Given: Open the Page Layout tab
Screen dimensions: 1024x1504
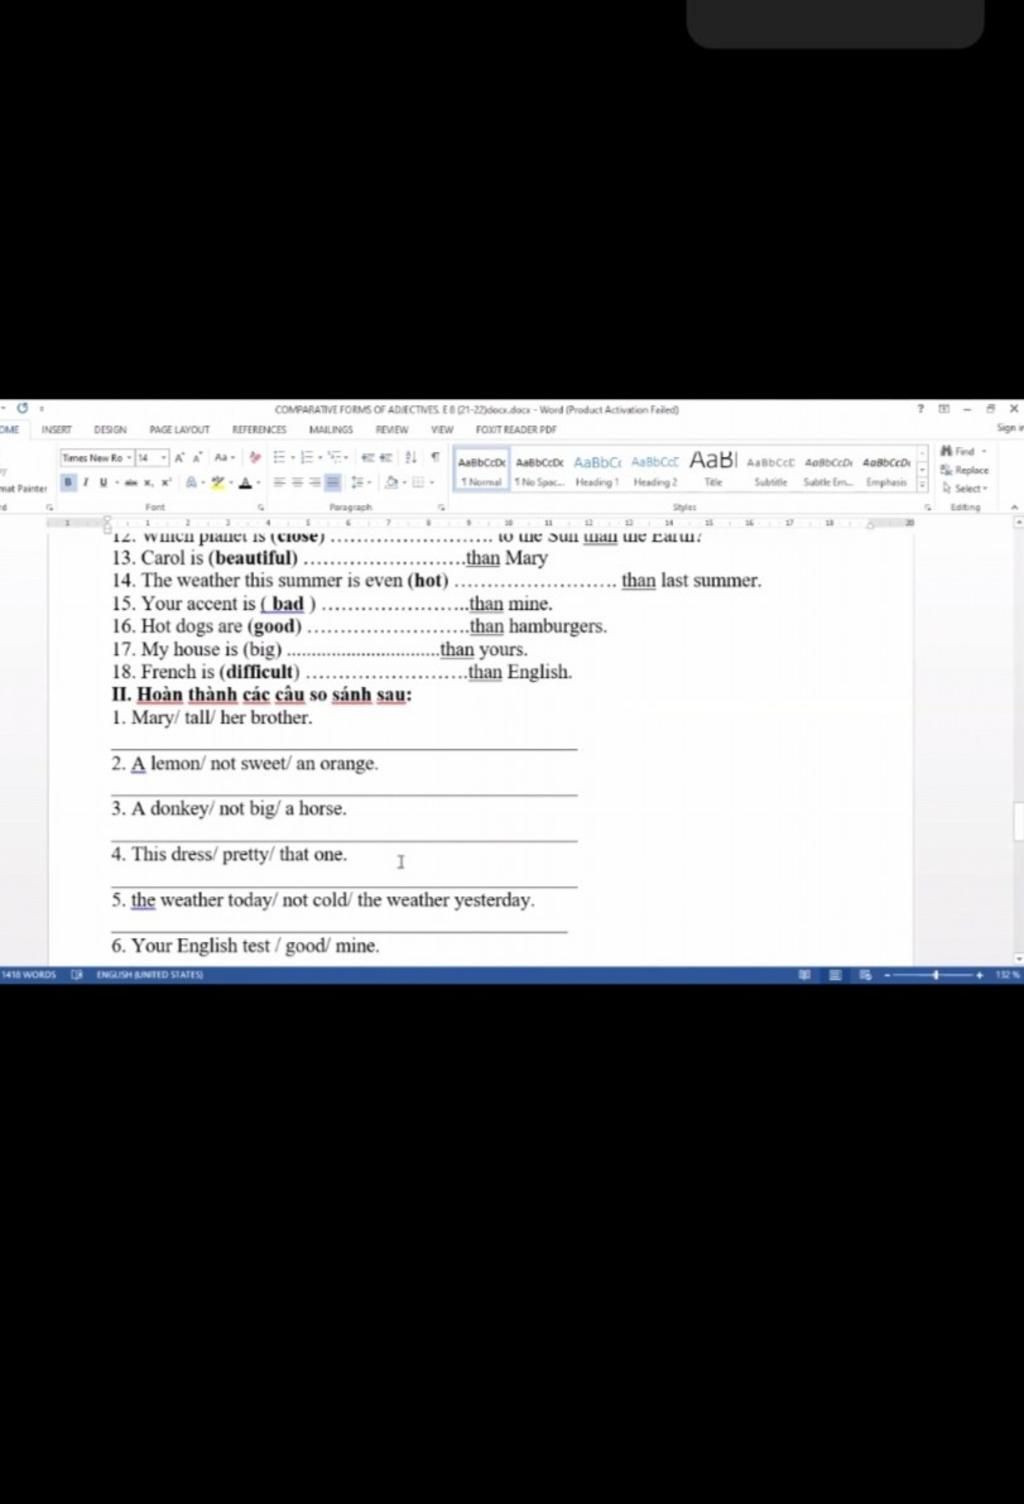Looking at the screenshot, I should (x=180, y=430).
